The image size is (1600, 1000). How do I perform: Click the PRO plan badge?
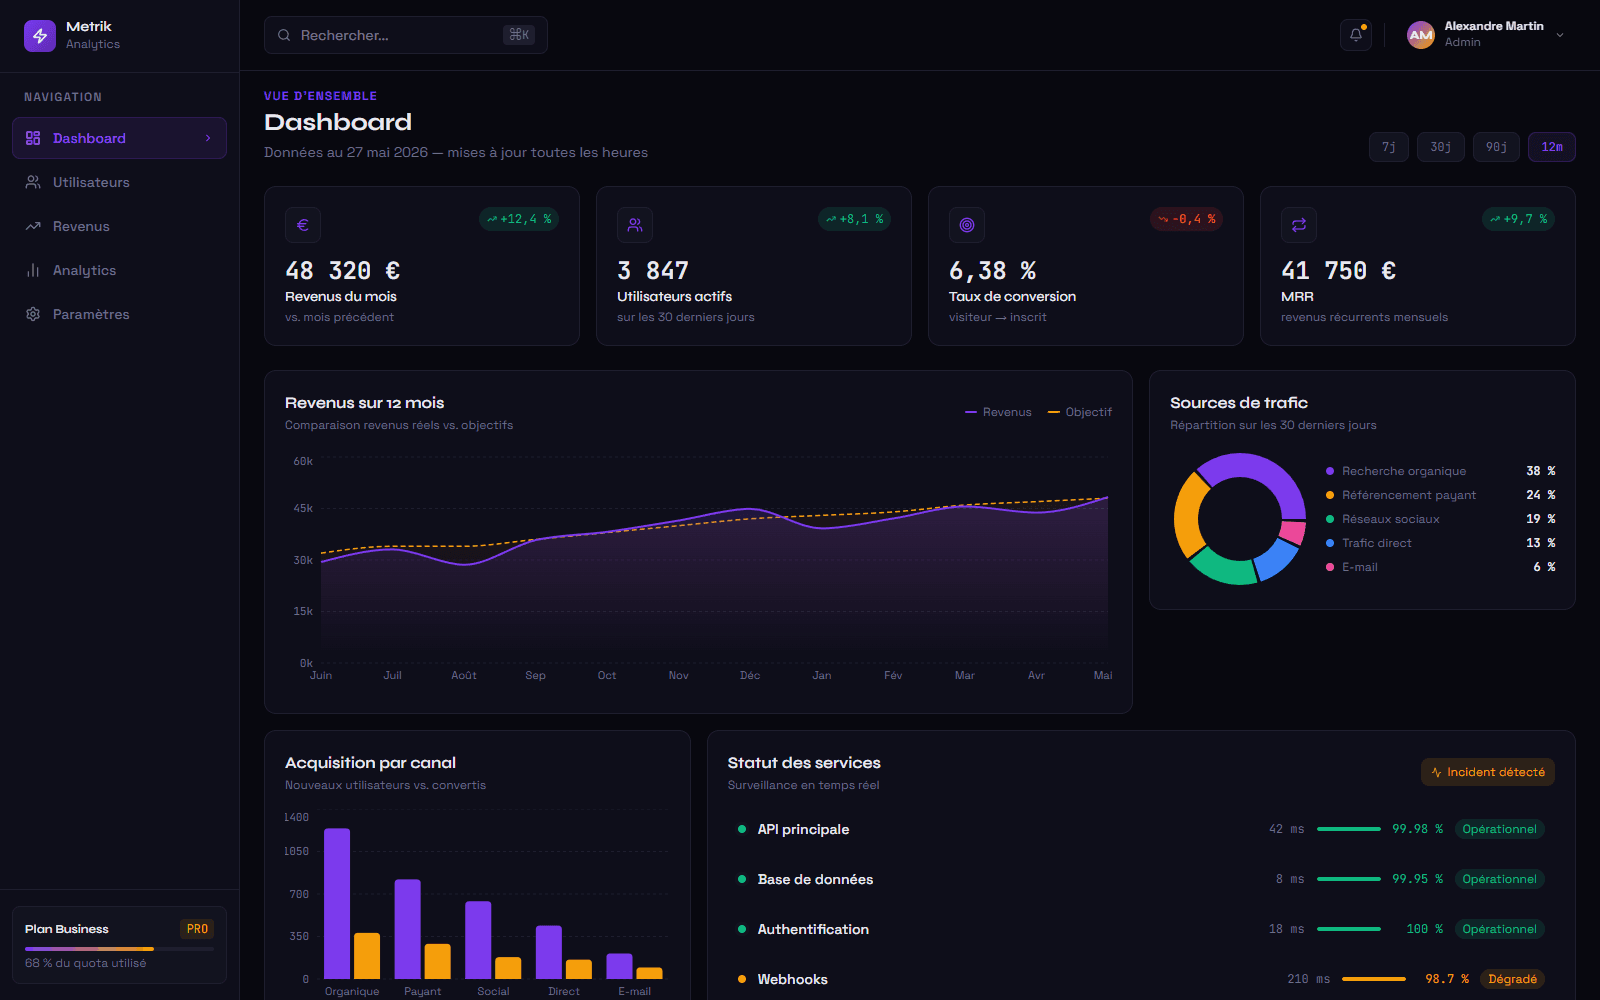tap(197, 929)
